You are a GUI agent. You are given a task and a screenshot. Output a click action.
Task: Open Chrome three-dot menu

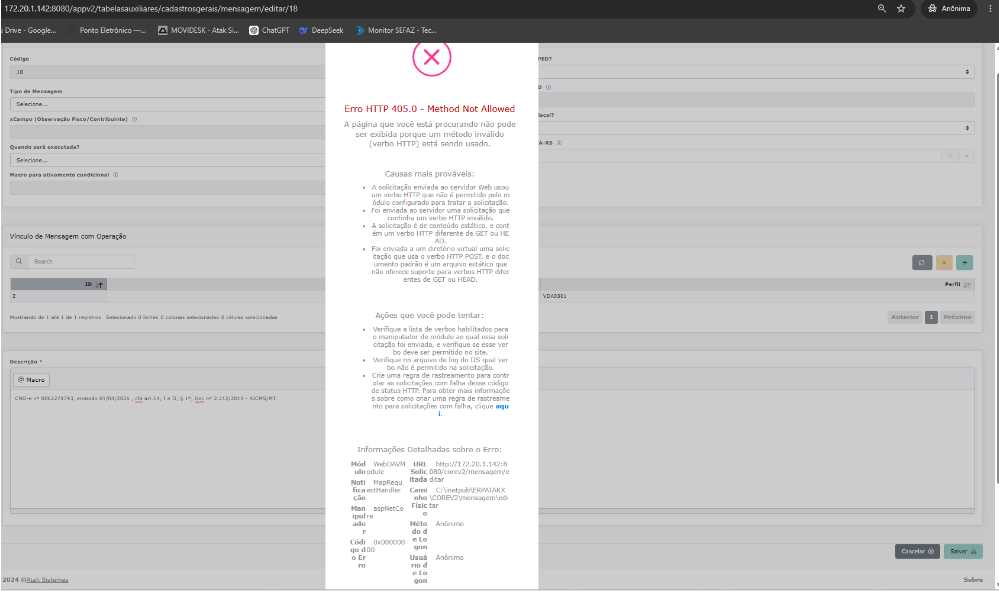point(990,8)
